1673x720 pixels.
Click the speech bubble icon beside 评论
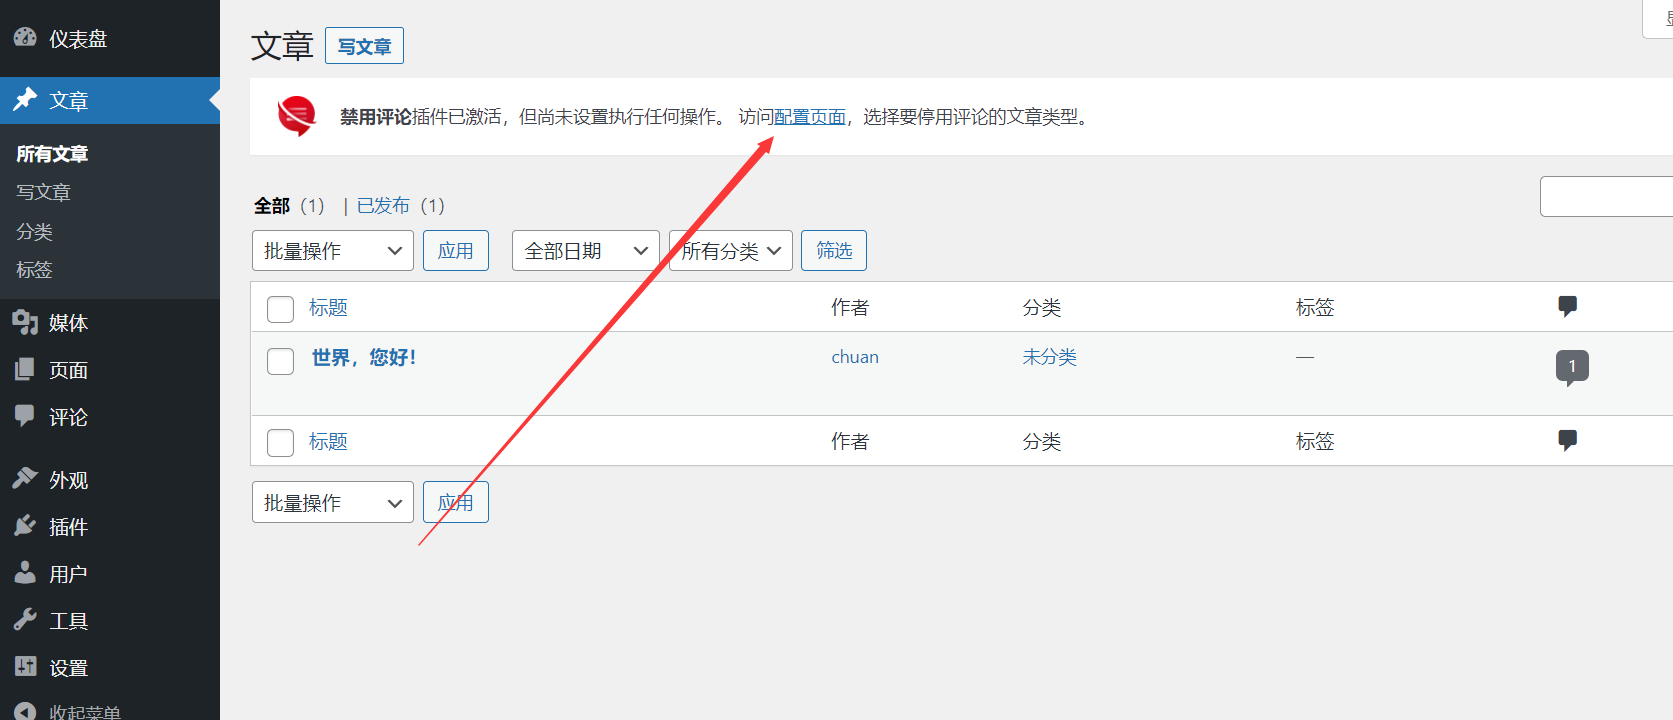coord(25,416)
